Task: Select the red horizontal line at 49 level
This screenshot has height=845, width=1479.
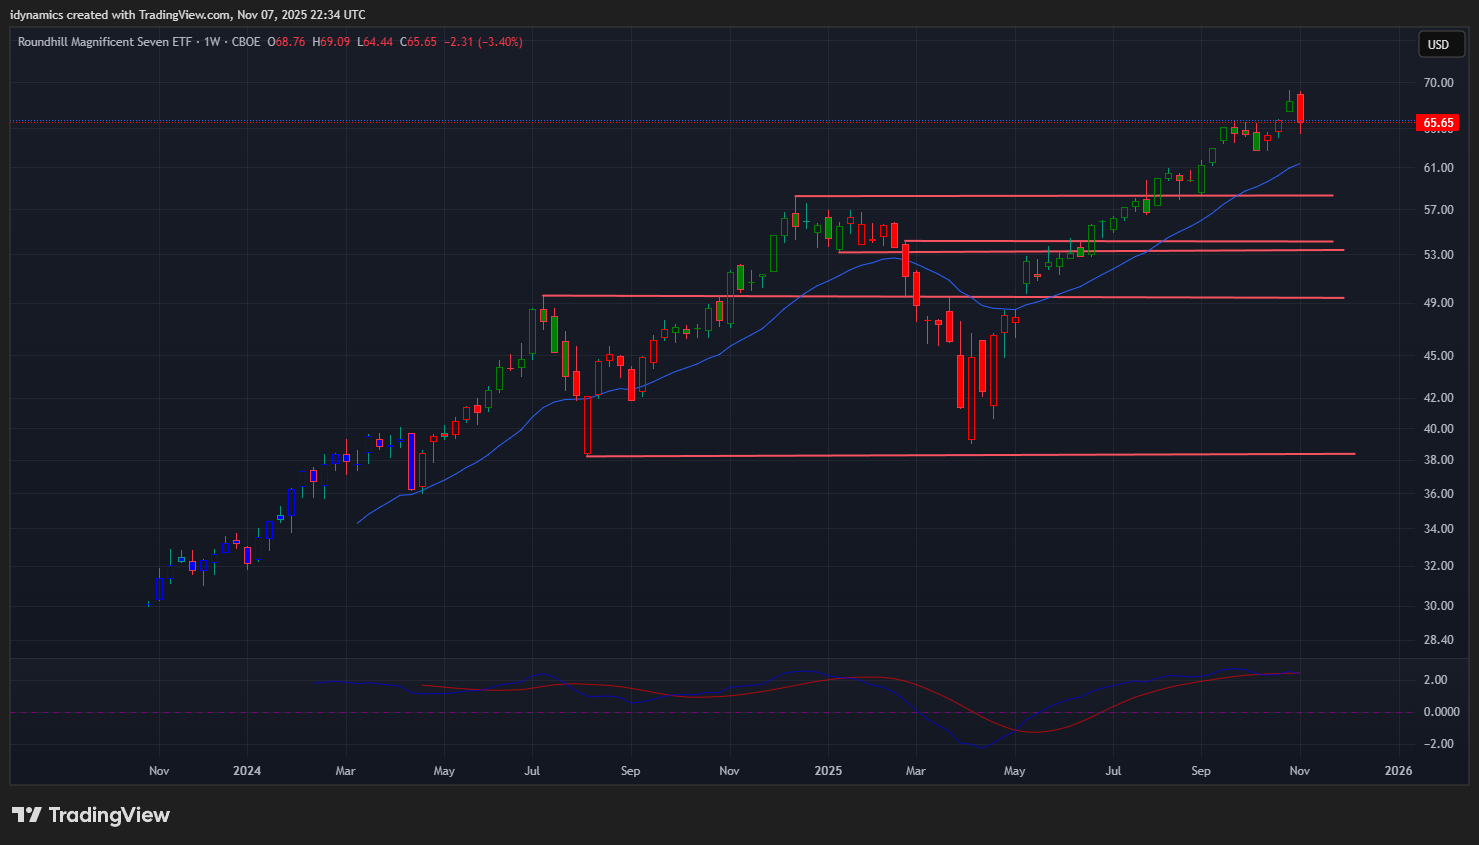Action: coord(942,297)
